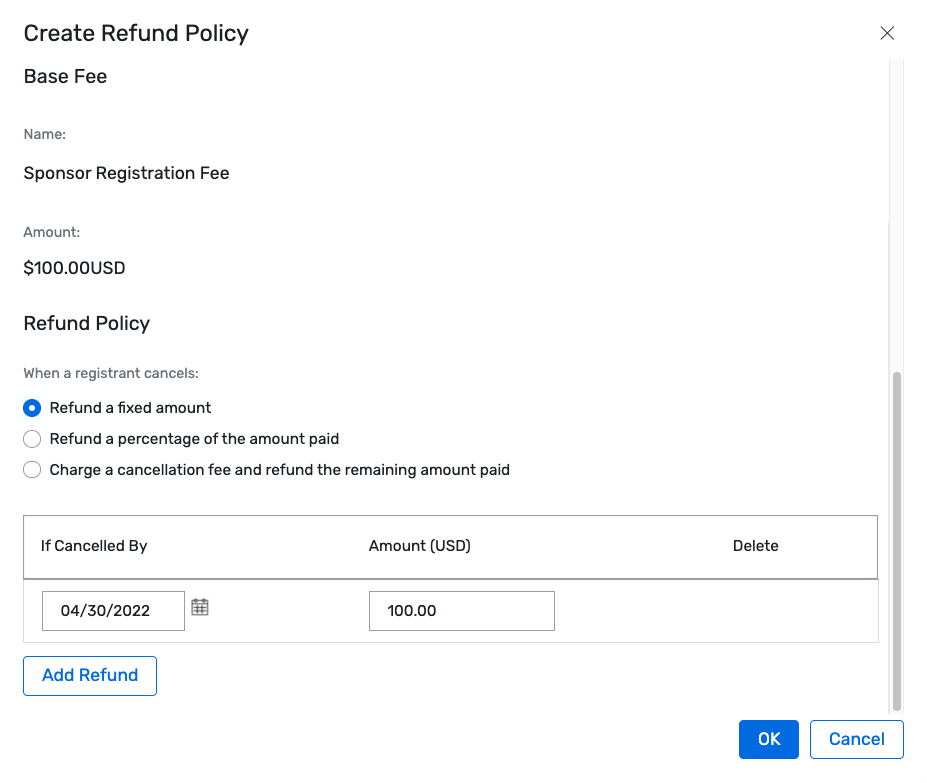Image resolution: width=927 pixels, height=783 pixels.
Task: Click the "If Cancelled By" column header
Action: (94, 546)
